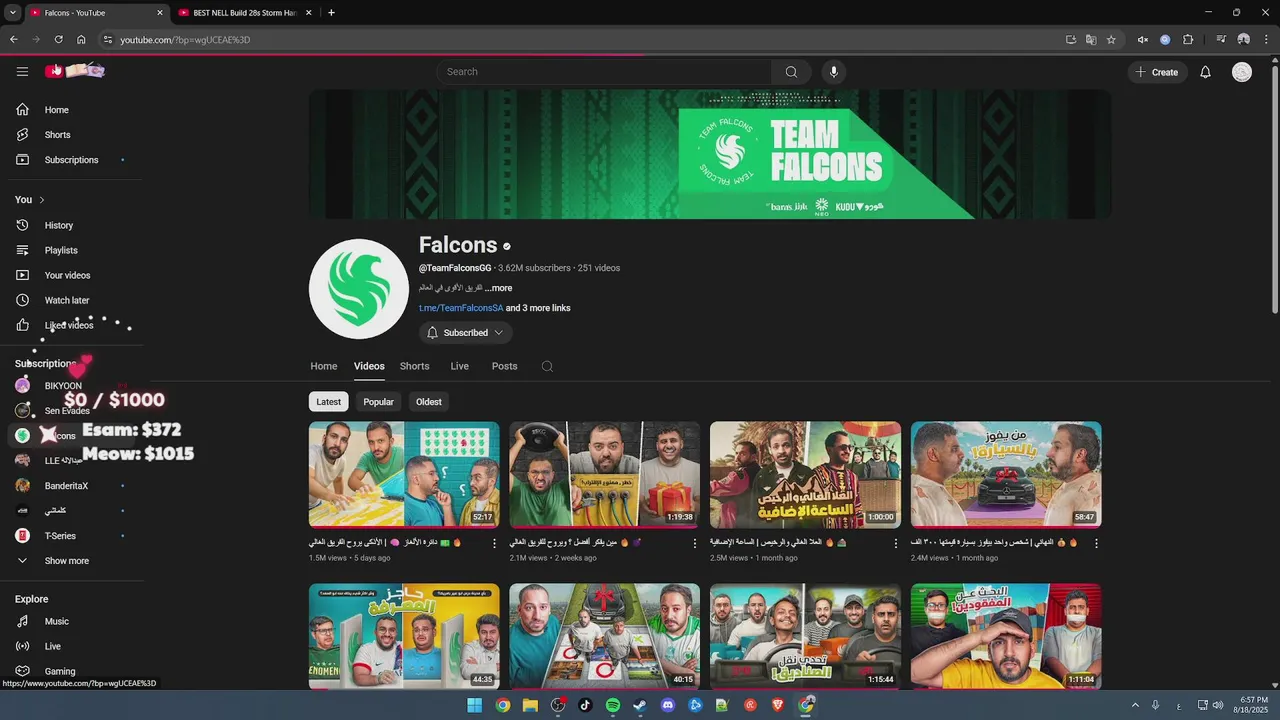Open media controls icon in toolbar
The image size is (1280, 720).
pyautogui.click(x=1221, y=40)
